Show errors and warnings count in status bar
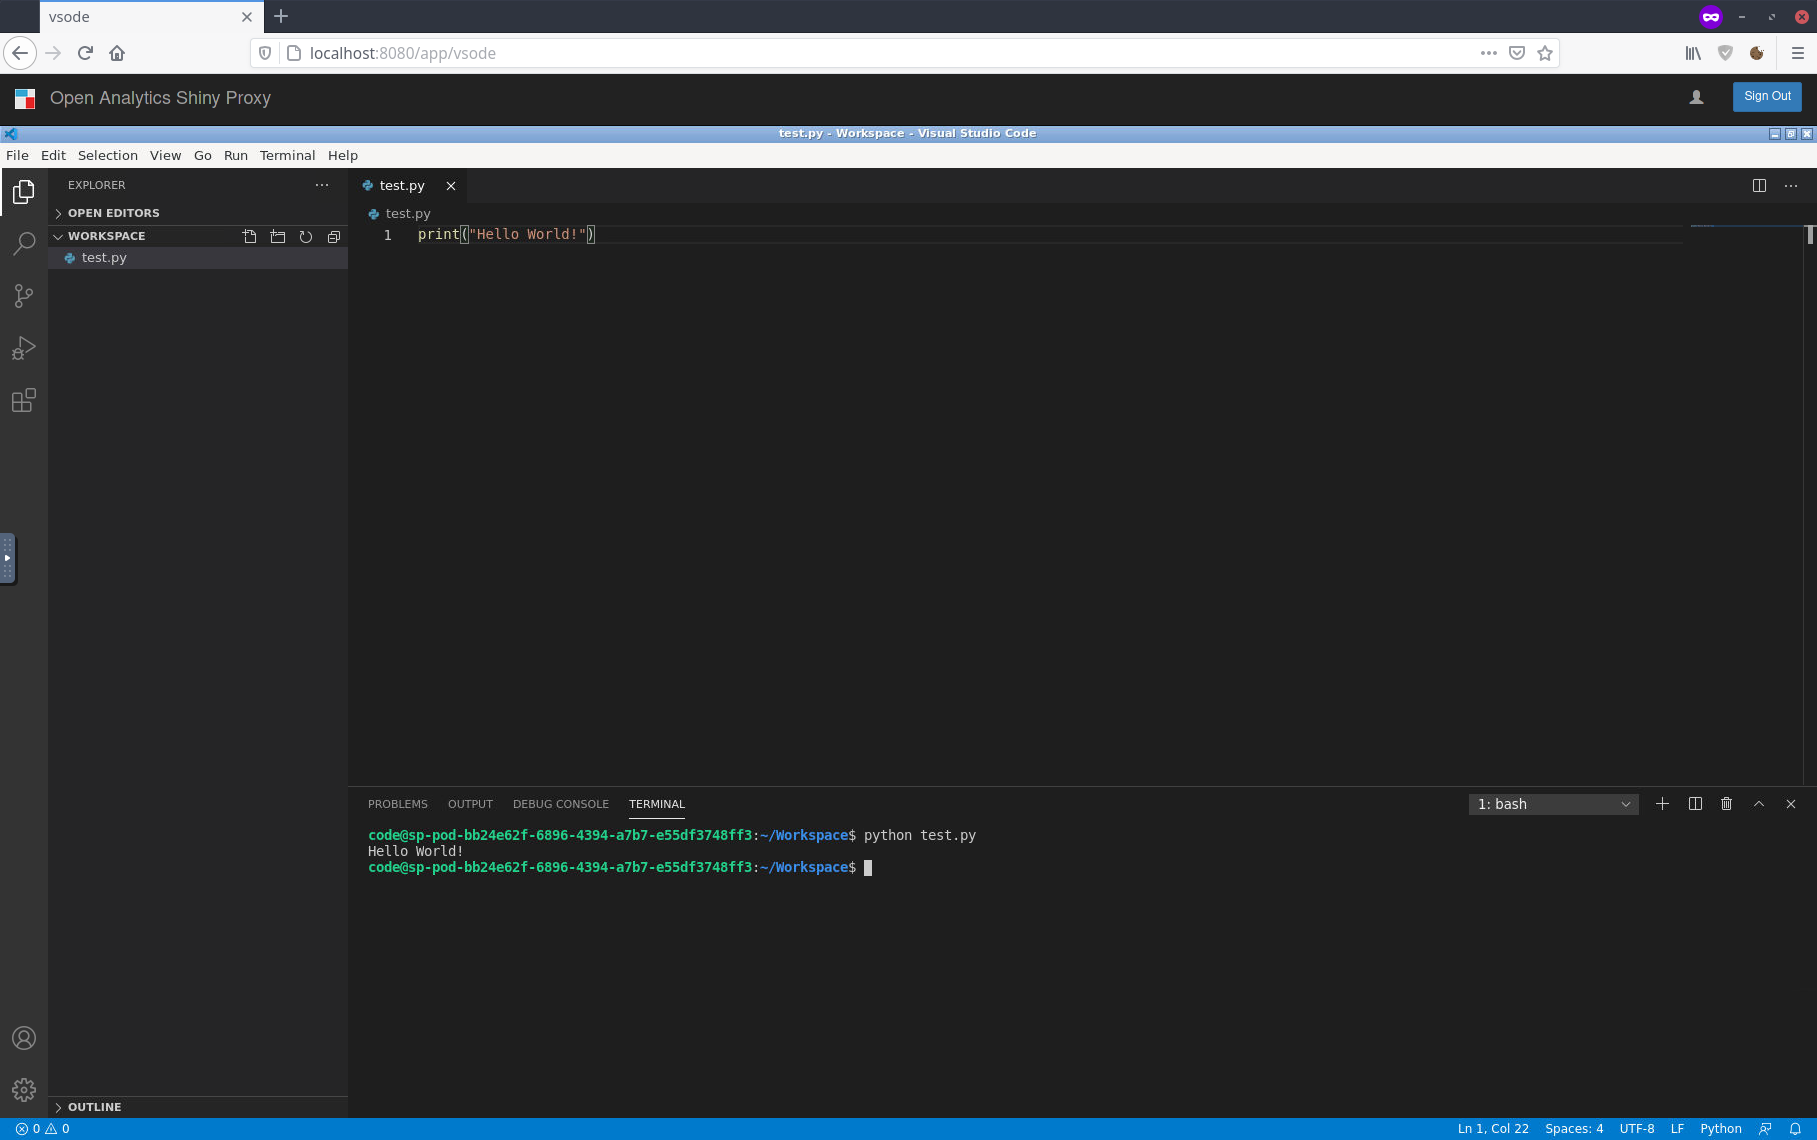This screenshot has height=1140, width=1817. pyautogui.click(x=42, y=1129)
